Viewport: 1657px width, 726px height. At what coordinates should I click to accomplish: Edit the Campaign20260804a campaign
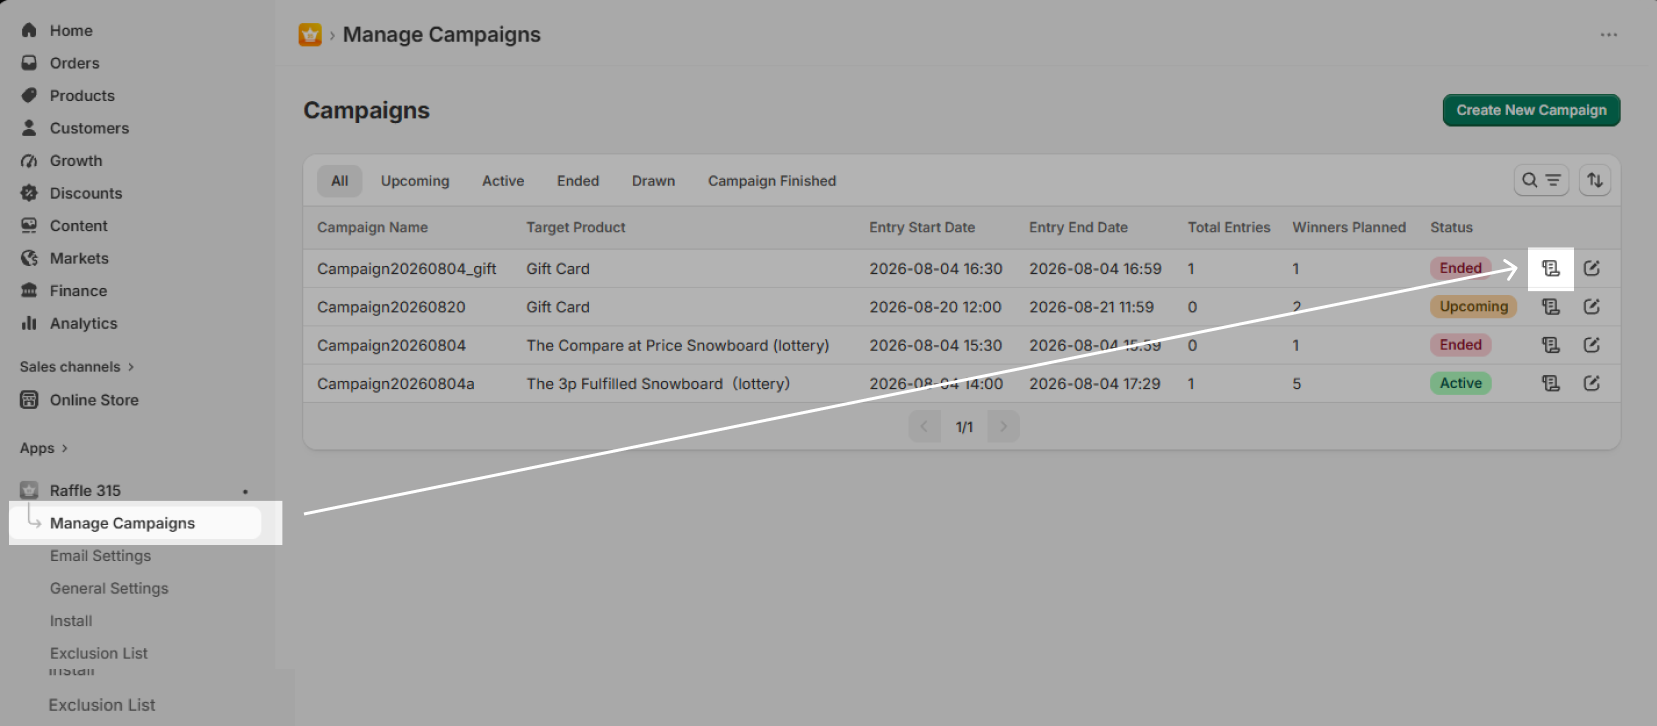1592,383
